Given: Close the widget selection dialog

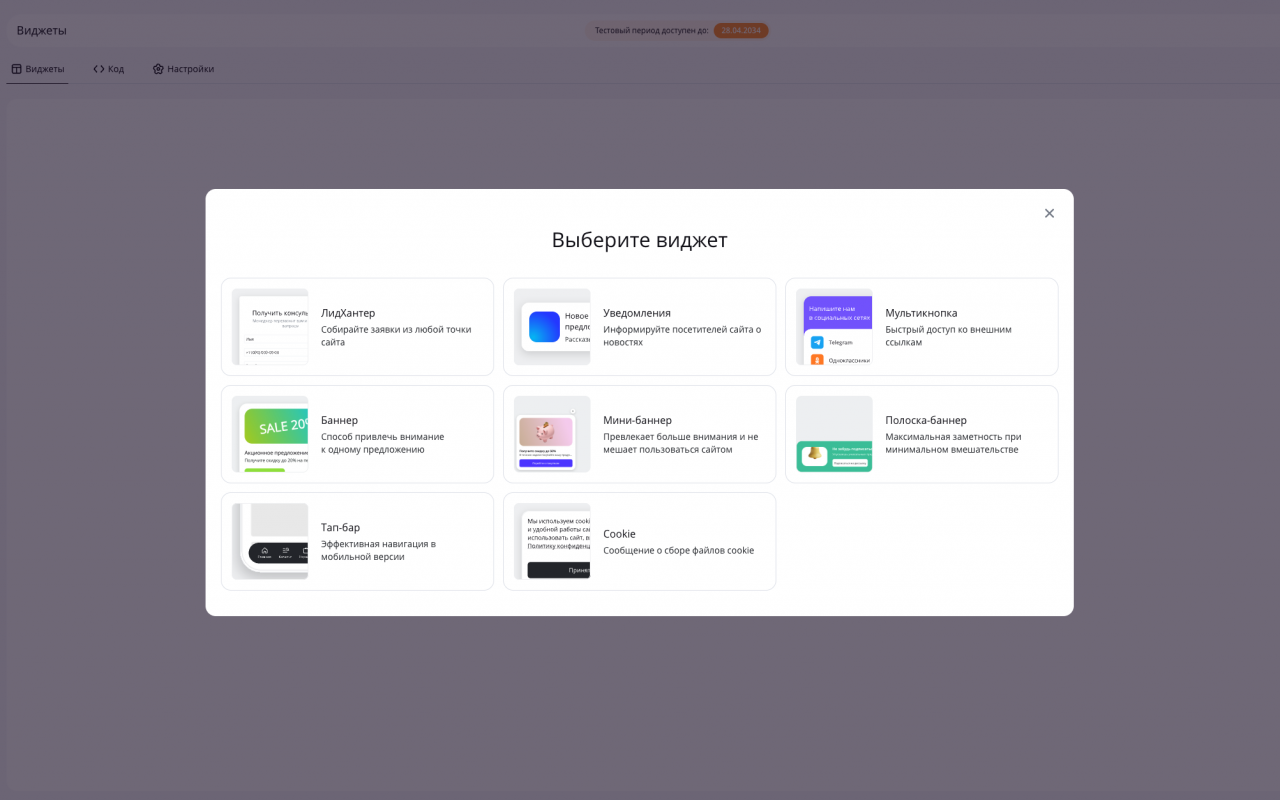Looking at the screenshot, I should tap(1049, 213).
